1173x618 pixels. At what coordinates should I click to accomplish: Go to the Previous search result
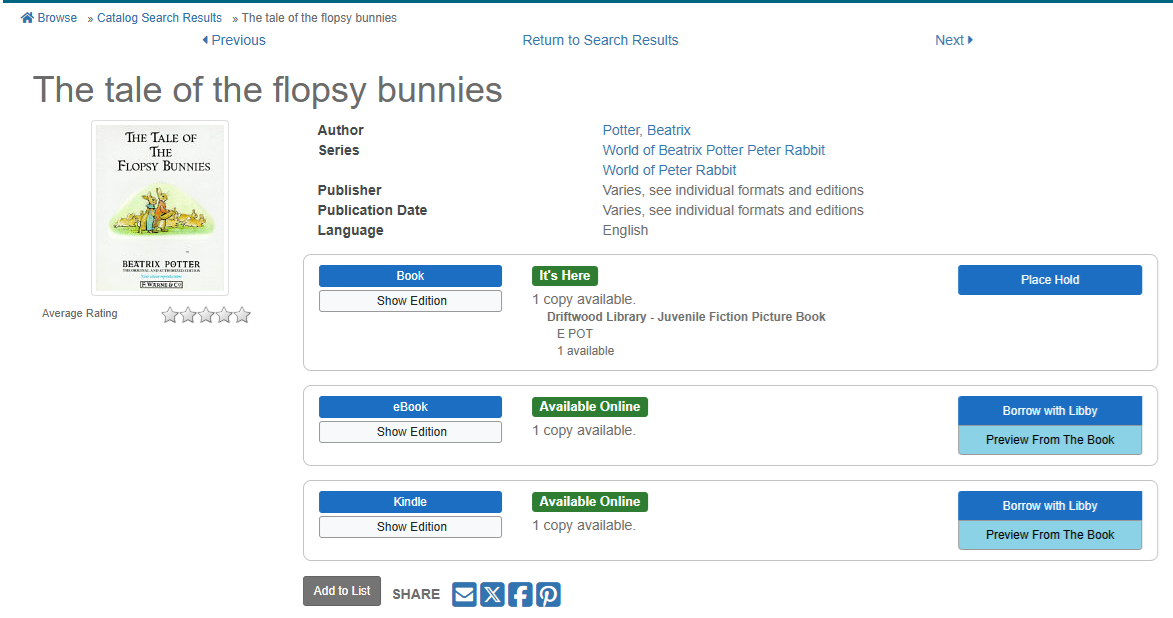(234, 40)
